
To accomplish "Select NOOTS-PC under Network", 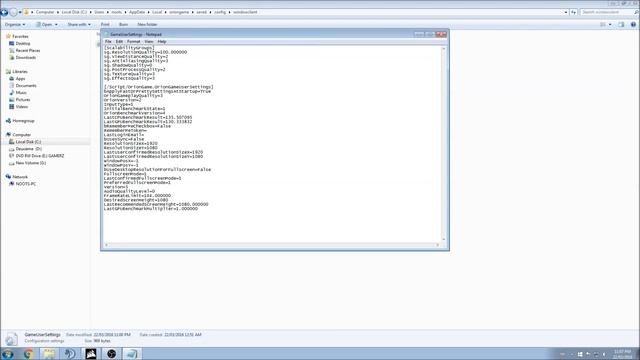I will pos(26,184).
